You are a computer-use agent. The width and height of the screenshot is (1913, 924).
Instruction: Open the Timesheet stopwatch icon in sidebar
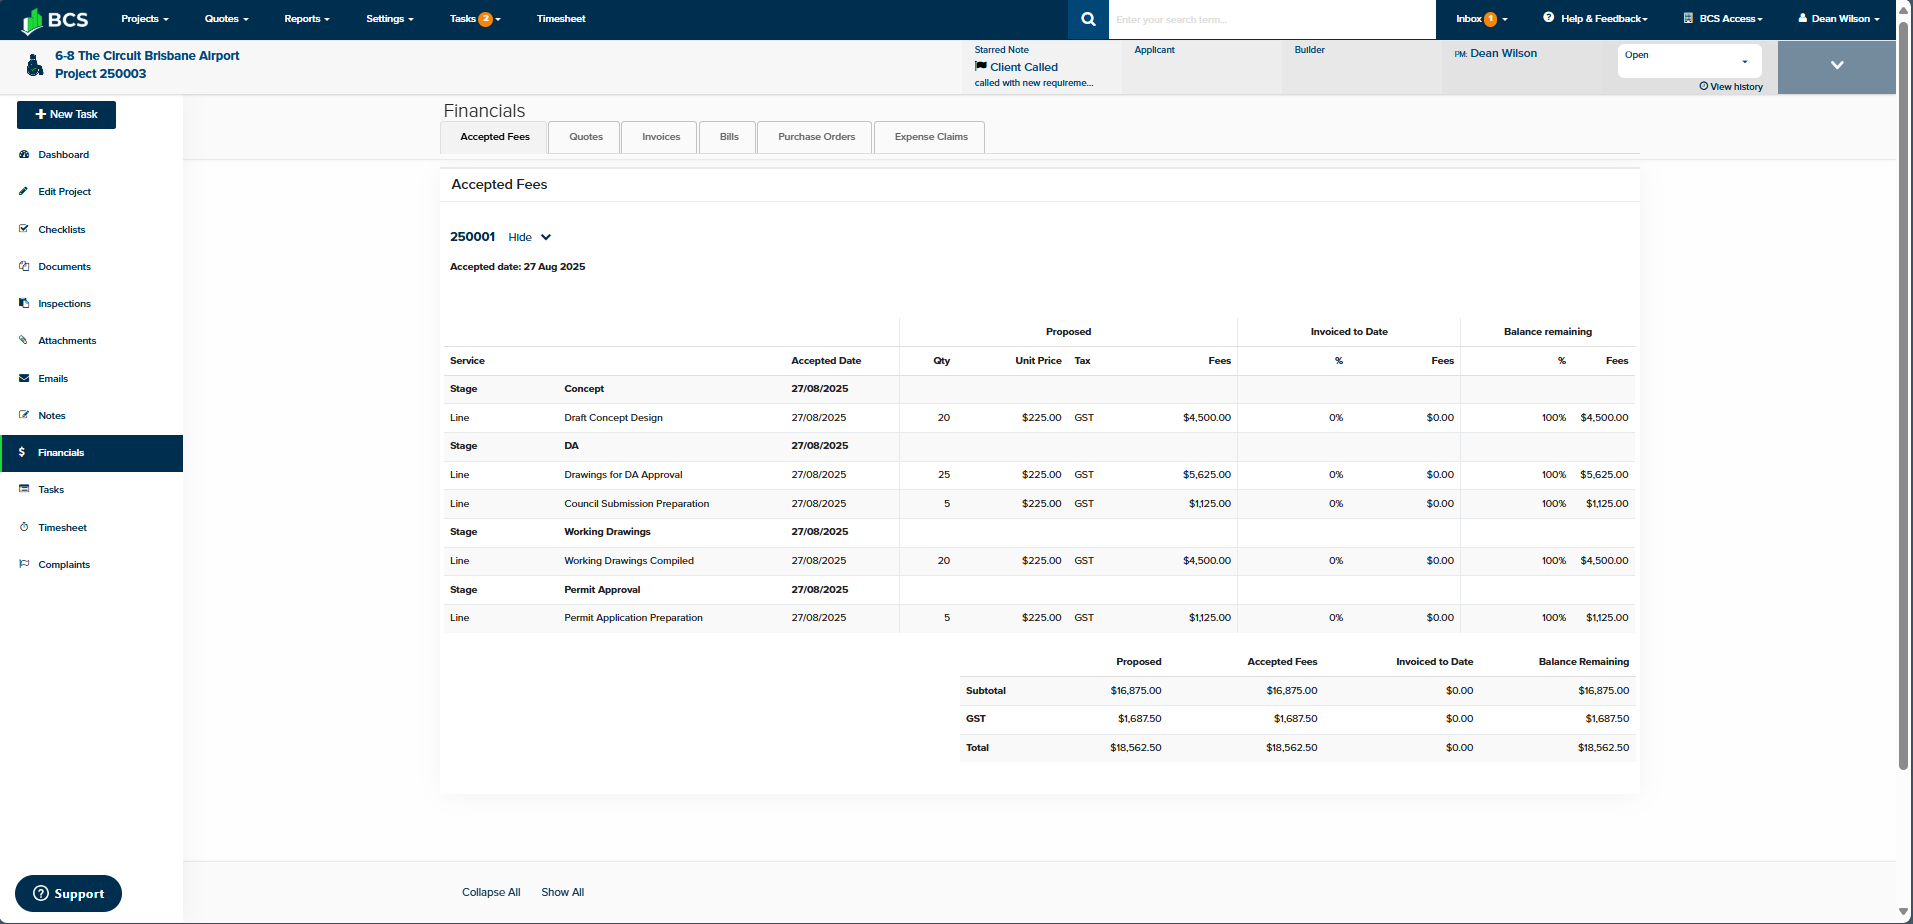[x=24, y=528]
